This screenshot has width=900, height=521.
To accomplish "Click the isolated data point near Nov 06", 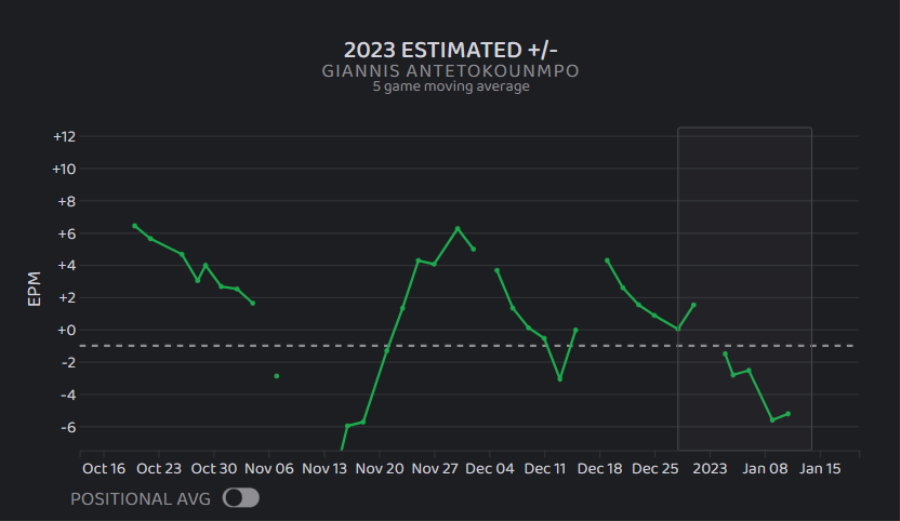I will [x=277, y=376].
